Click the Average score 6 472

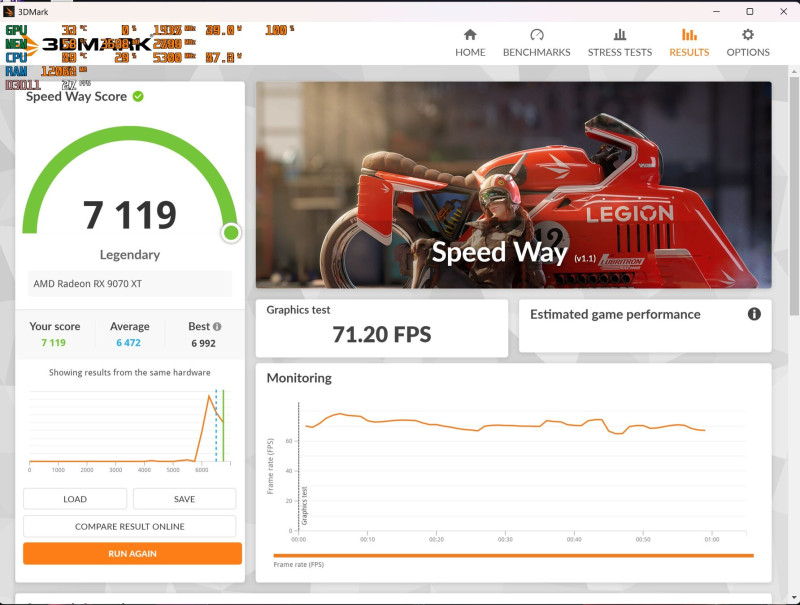(x=129, y=343)
